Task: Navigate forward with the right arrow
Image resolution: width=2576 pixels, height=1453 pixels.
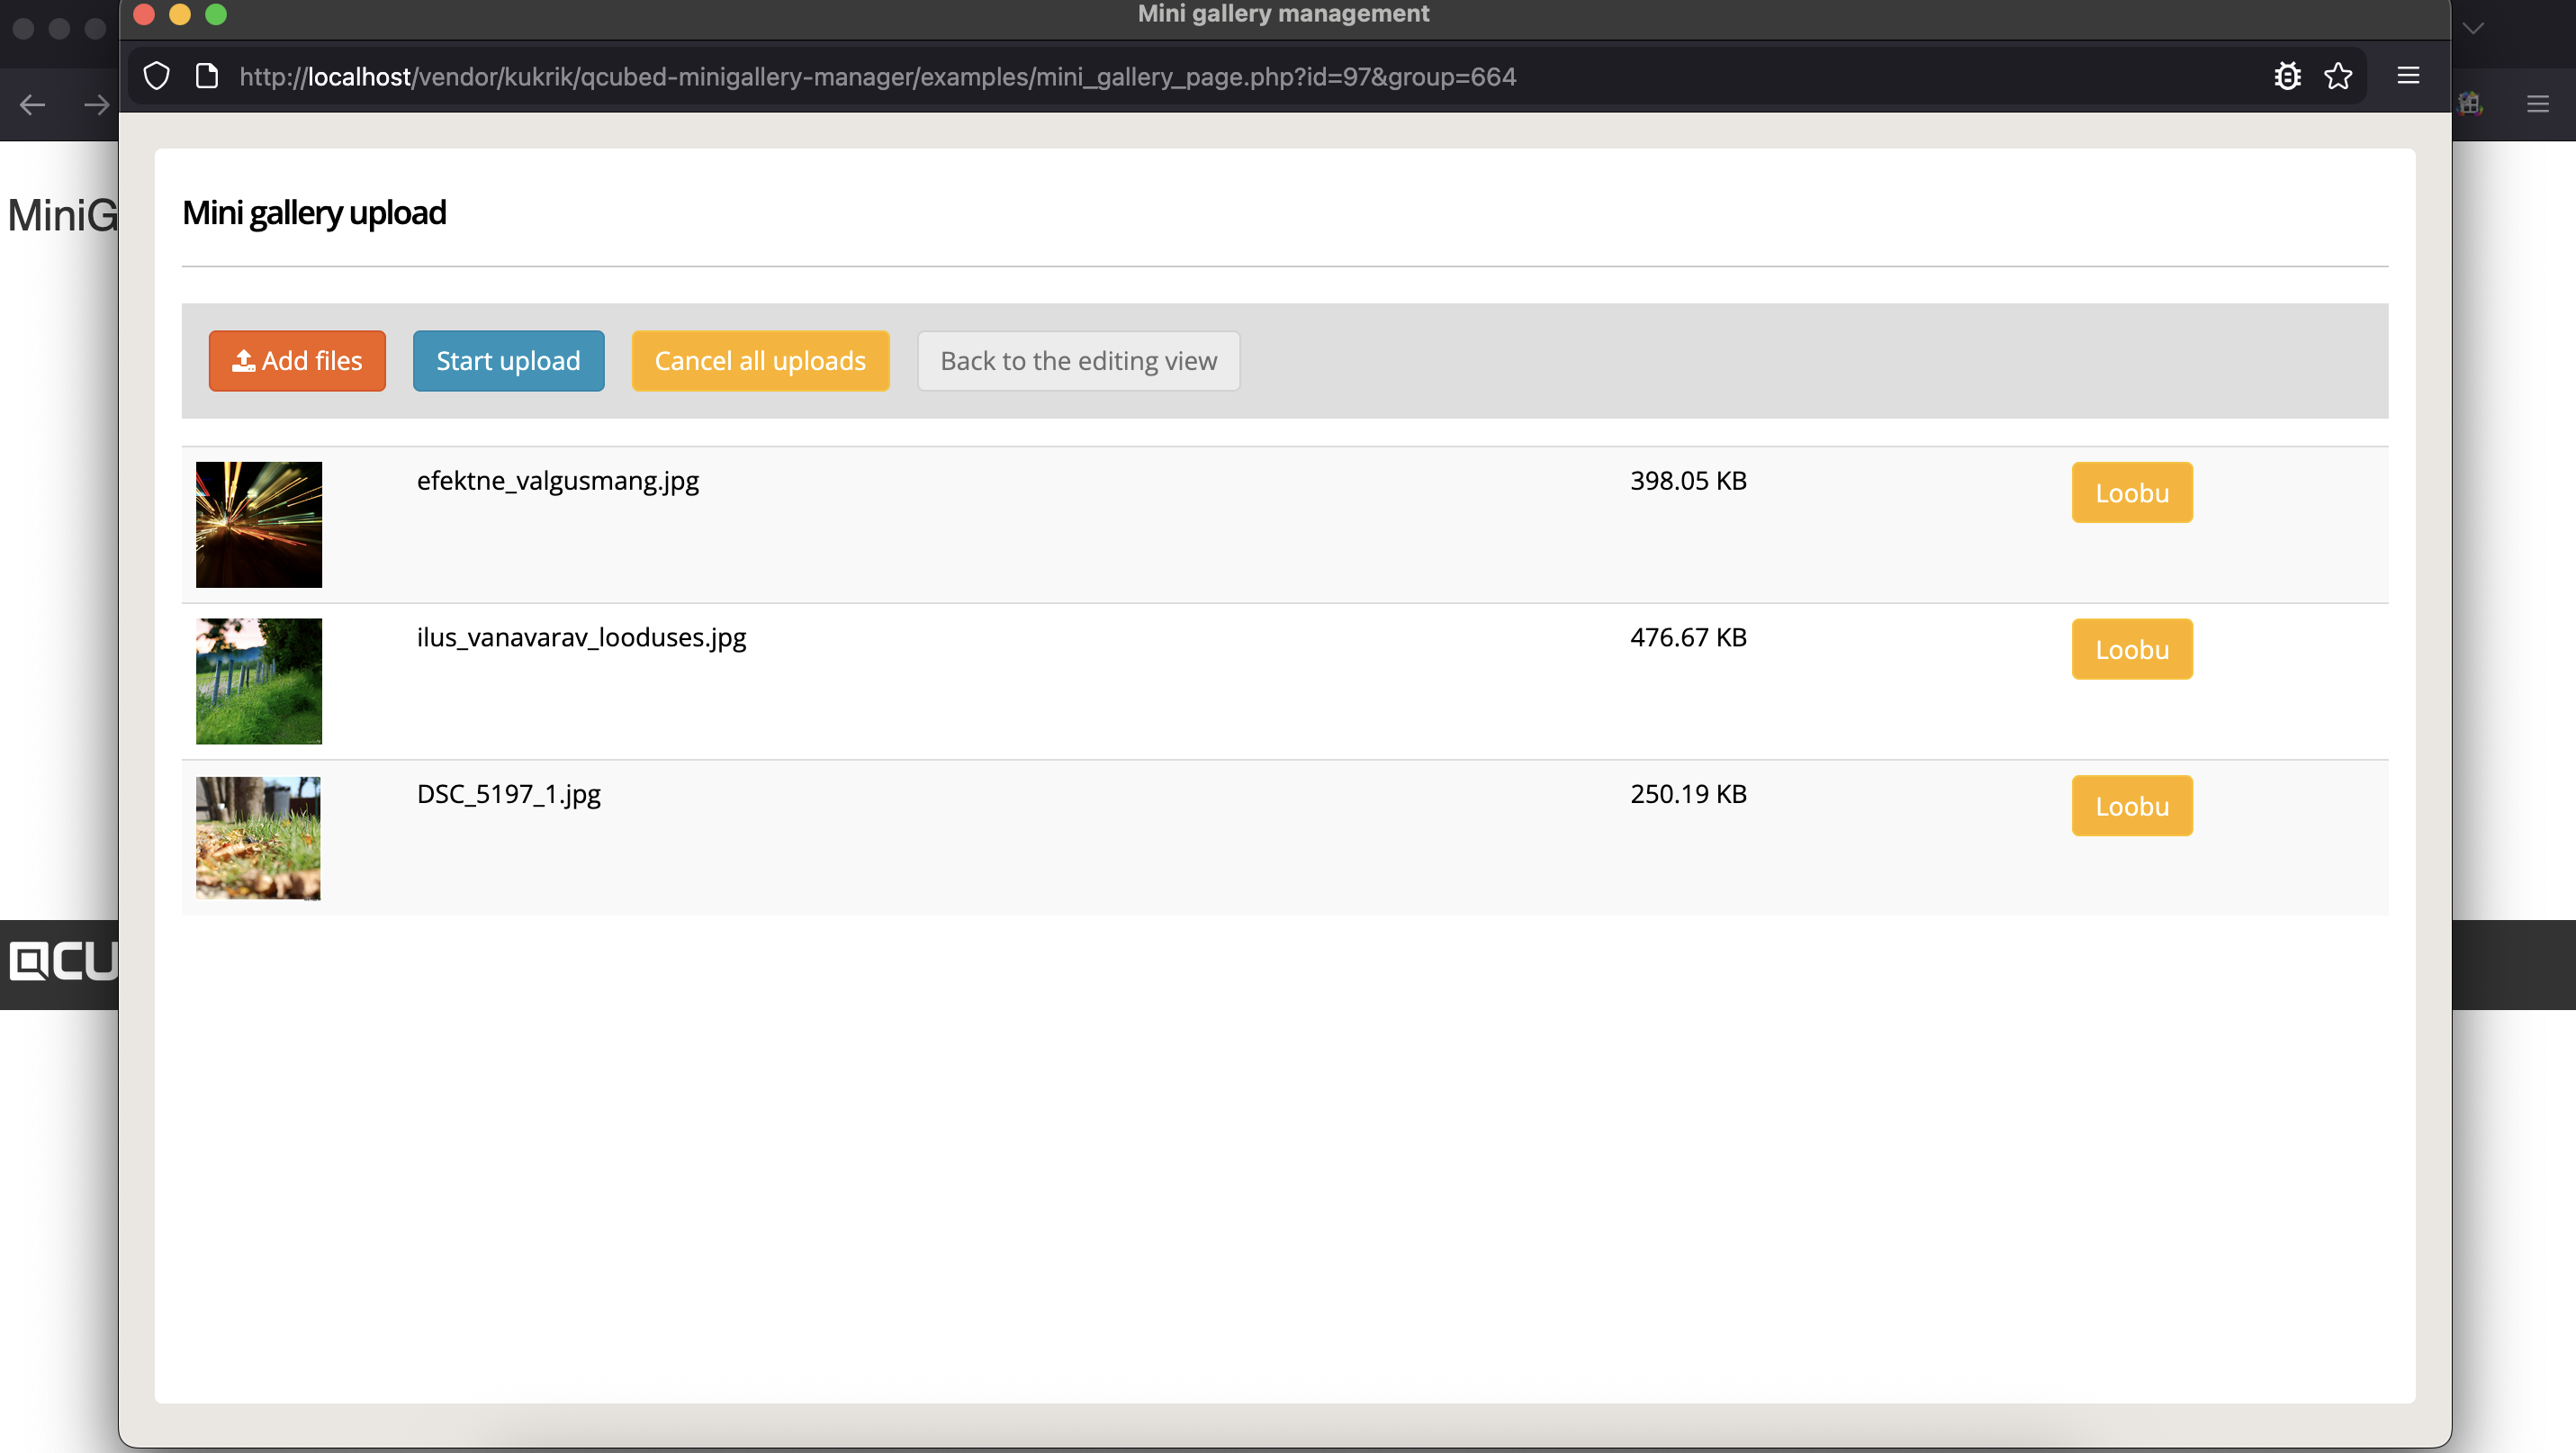Action: pos(96,104)
